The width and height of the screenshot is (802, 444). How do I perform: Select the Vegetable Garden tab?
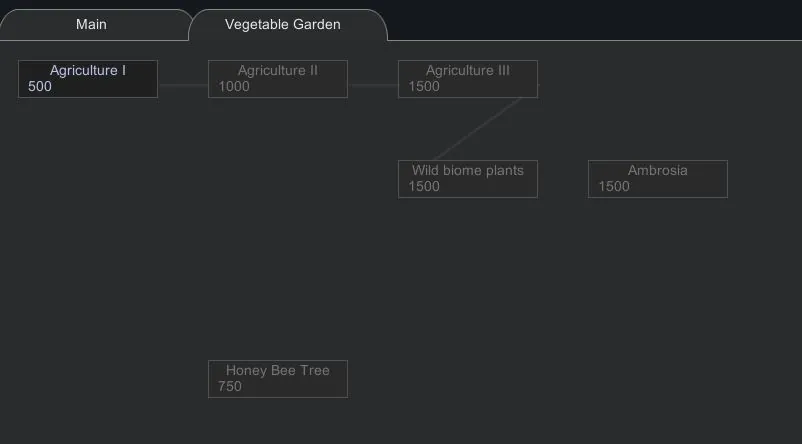point(282,24)
